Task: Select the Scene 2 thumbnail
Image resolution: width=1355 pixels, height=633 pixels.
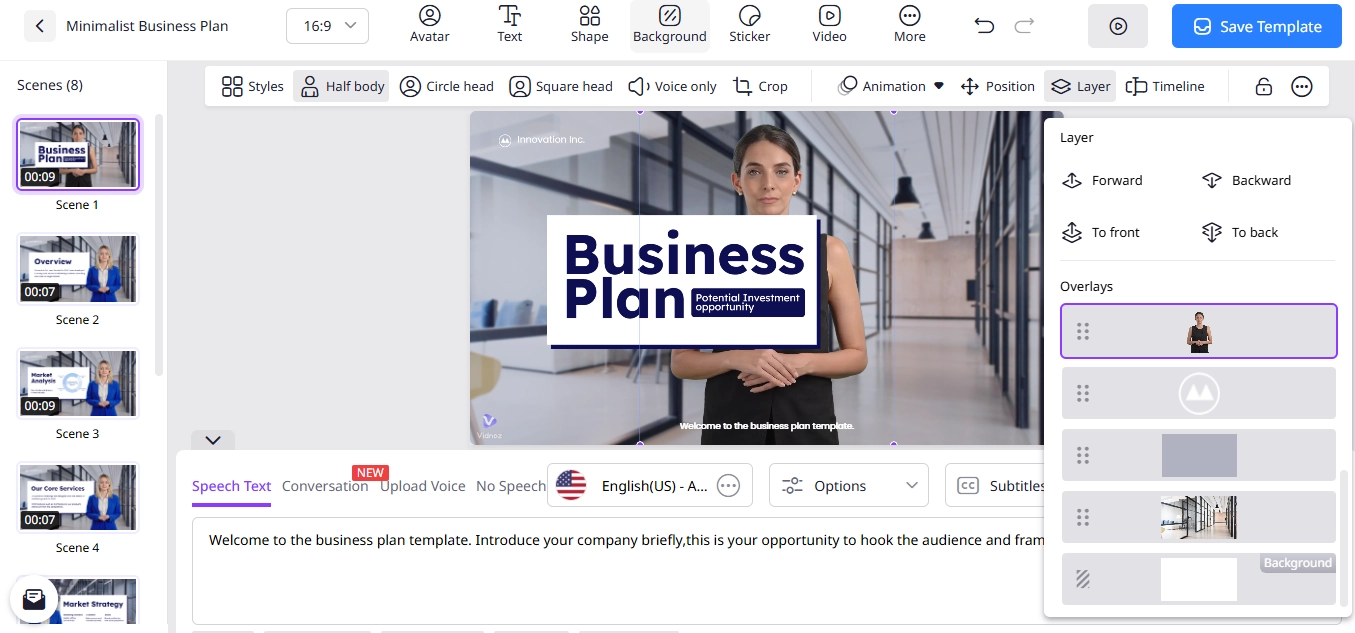Action: click(77, 269)
